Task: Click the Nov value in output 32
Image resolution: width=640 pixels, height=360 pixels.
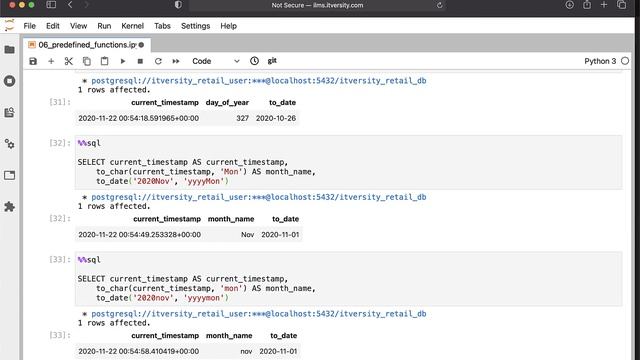Action: [x=247, y=235]
